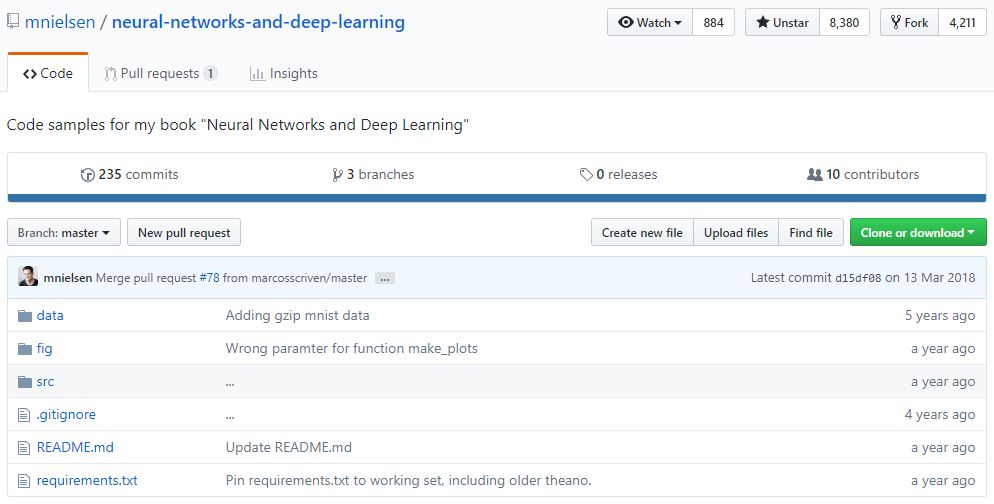Open the Pull requests tab

point(160,74)
